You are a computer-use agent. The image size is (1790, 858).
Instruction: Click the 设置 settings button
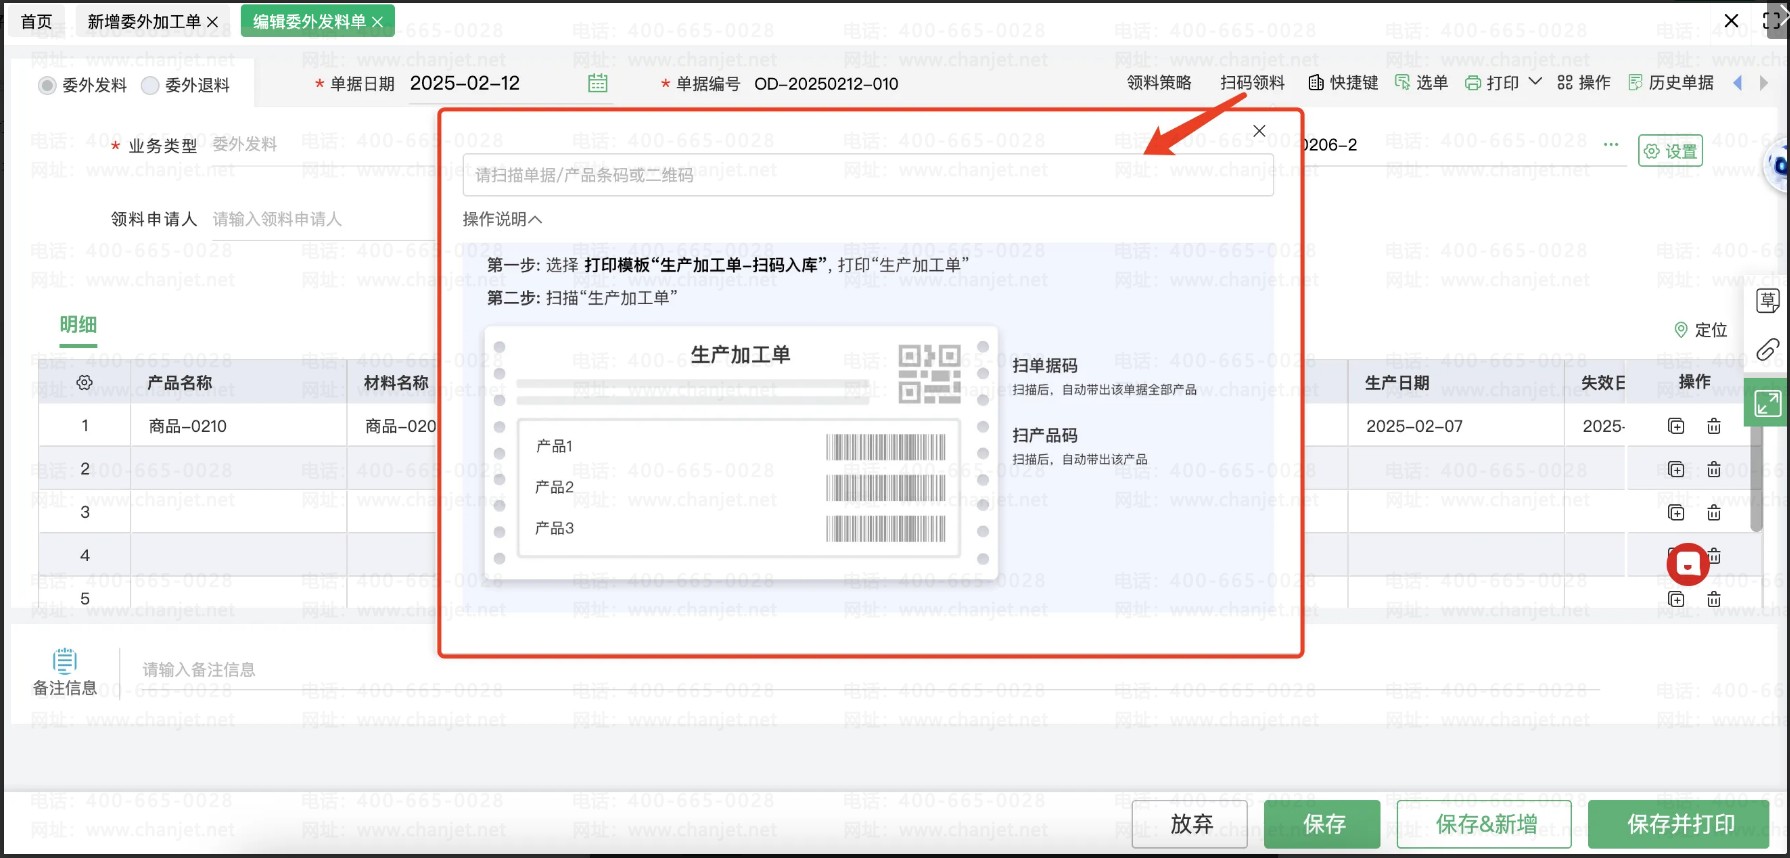tap(1670, 151)
